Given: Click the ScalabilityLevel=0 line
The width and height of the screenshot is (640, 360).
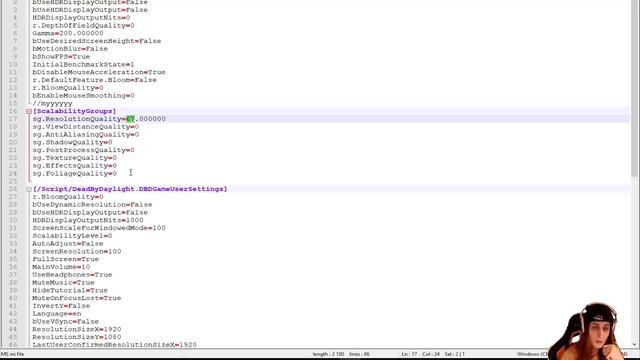Looking at the screenshot, I should coord(72,236).
